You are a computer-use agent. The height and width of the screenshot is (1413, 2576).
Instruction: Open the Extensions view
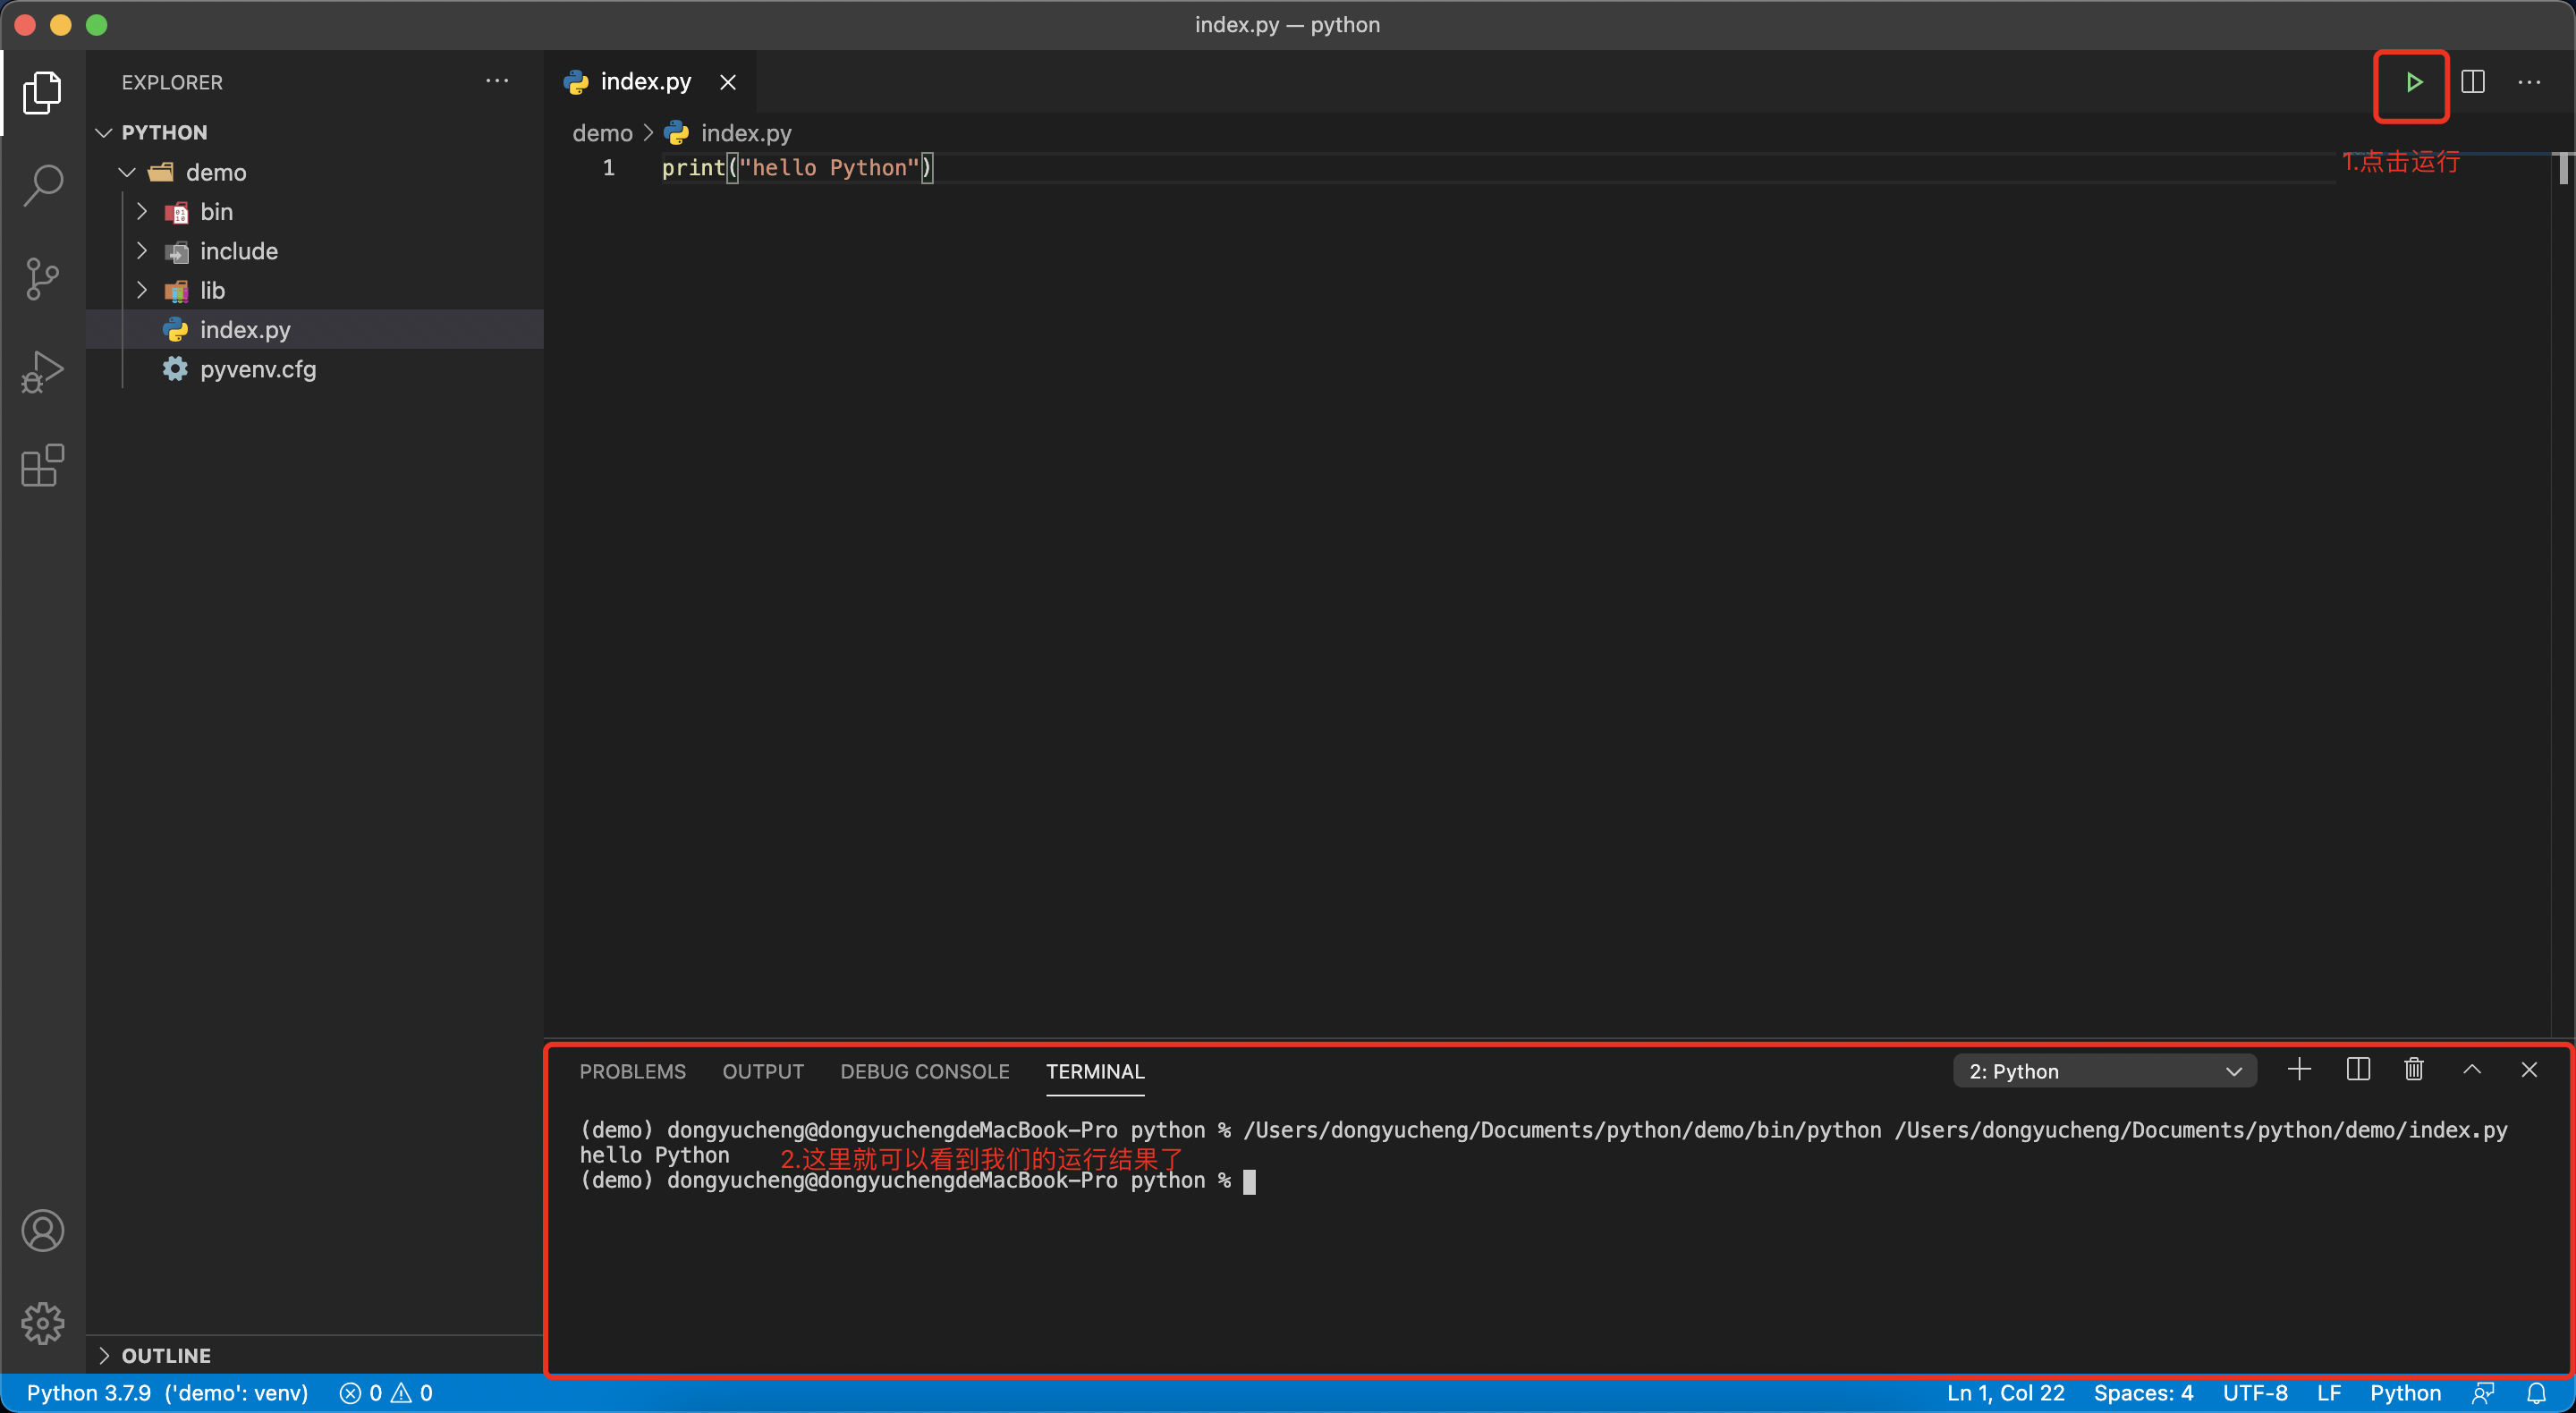[x=42, y=466]
